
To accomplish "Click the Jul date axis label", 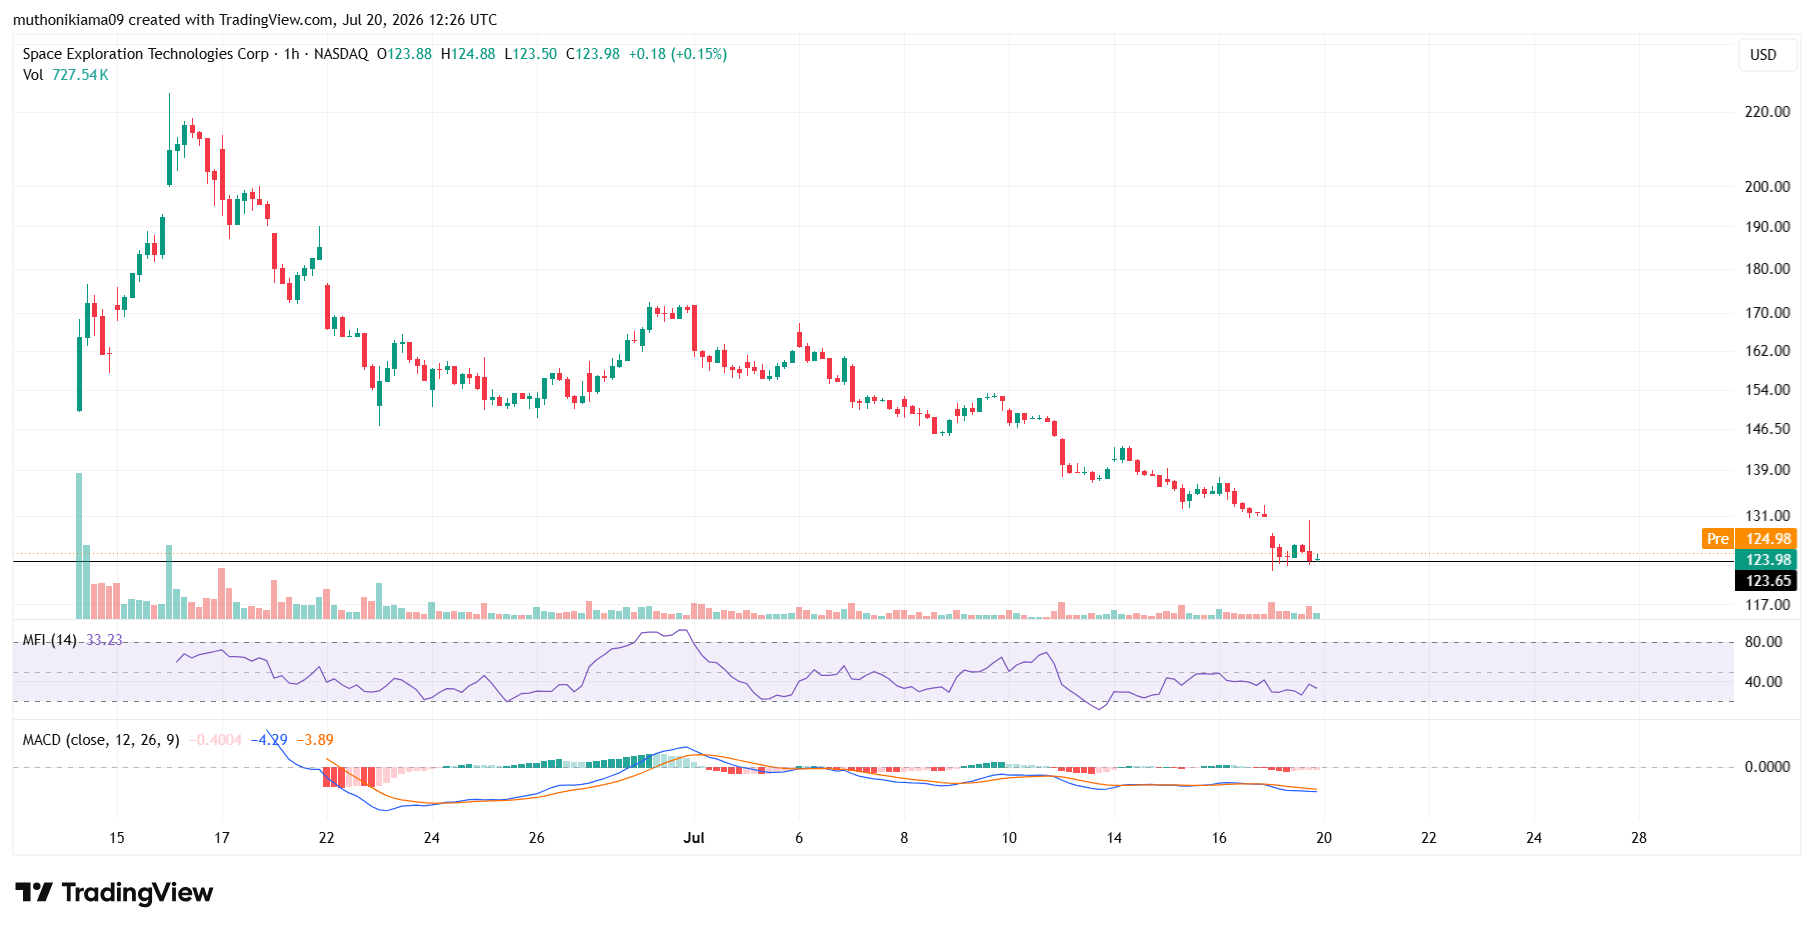I will click(x=694, y=838).
